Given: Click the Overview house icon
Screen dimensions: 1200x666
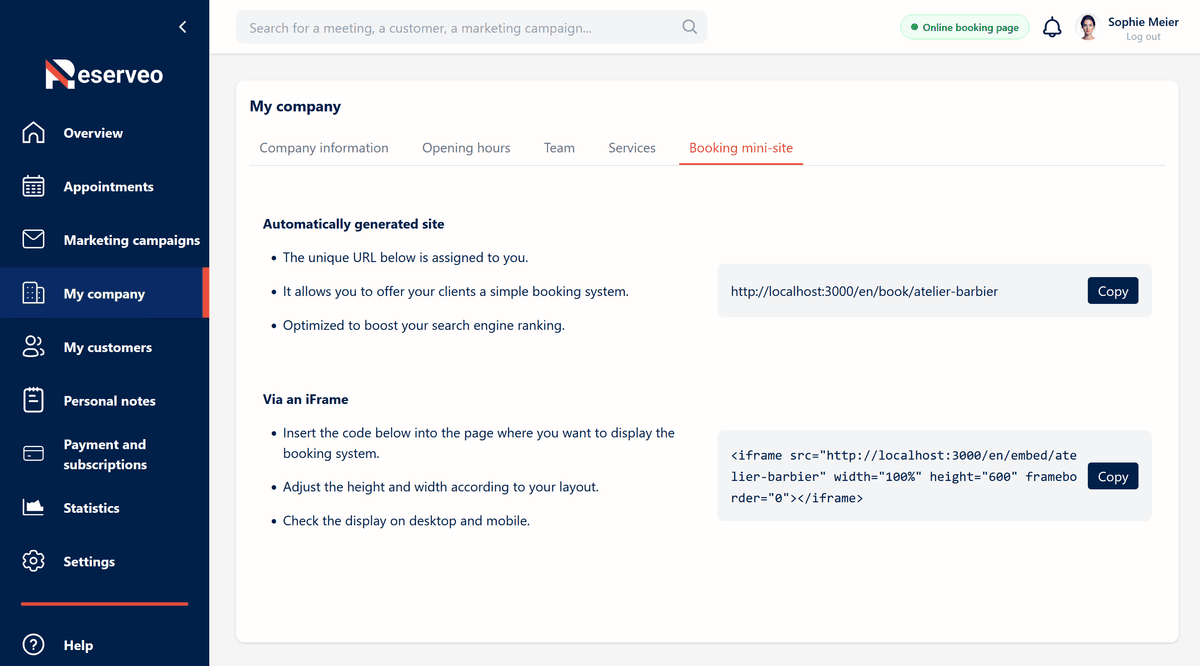Looking at the screenshot, I should pos(34,133).
